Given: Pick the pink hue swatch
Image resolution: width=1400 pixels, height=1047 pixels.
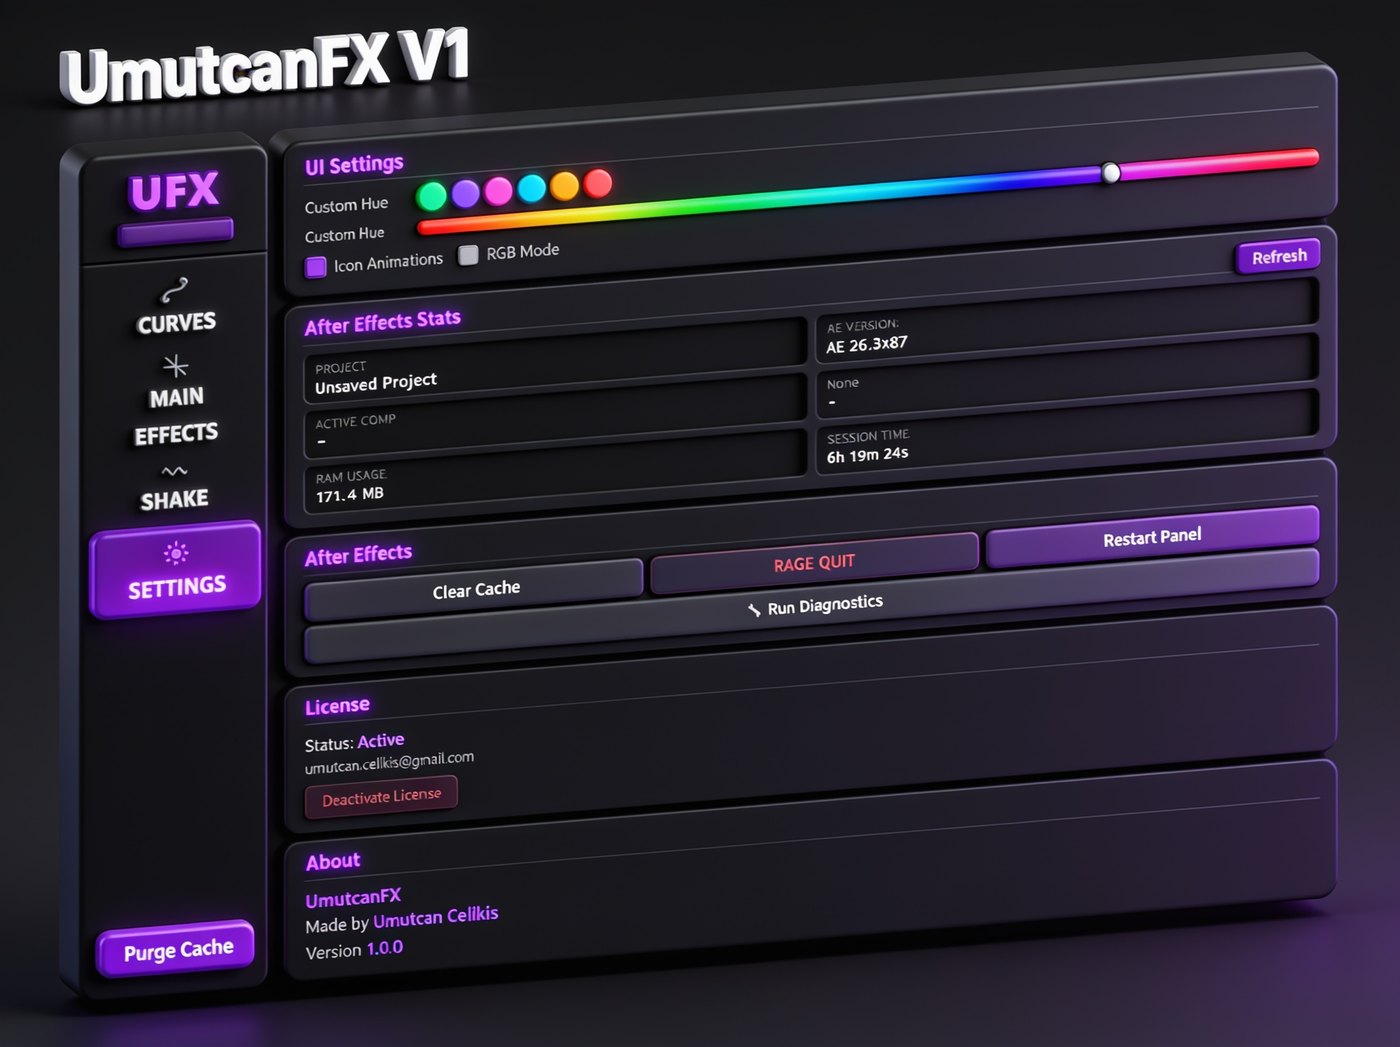Looking at the screenshot, I should (498, 190).
